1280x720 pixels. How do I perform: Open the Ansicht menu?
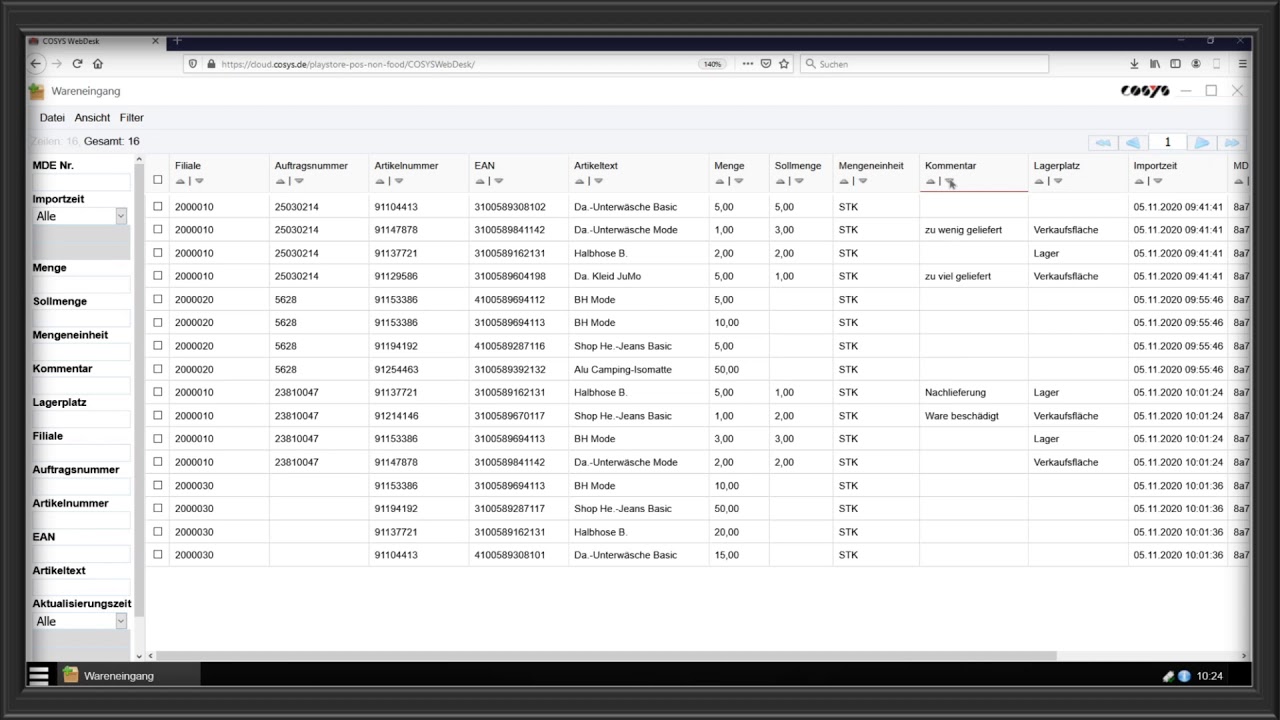[92, 118]
